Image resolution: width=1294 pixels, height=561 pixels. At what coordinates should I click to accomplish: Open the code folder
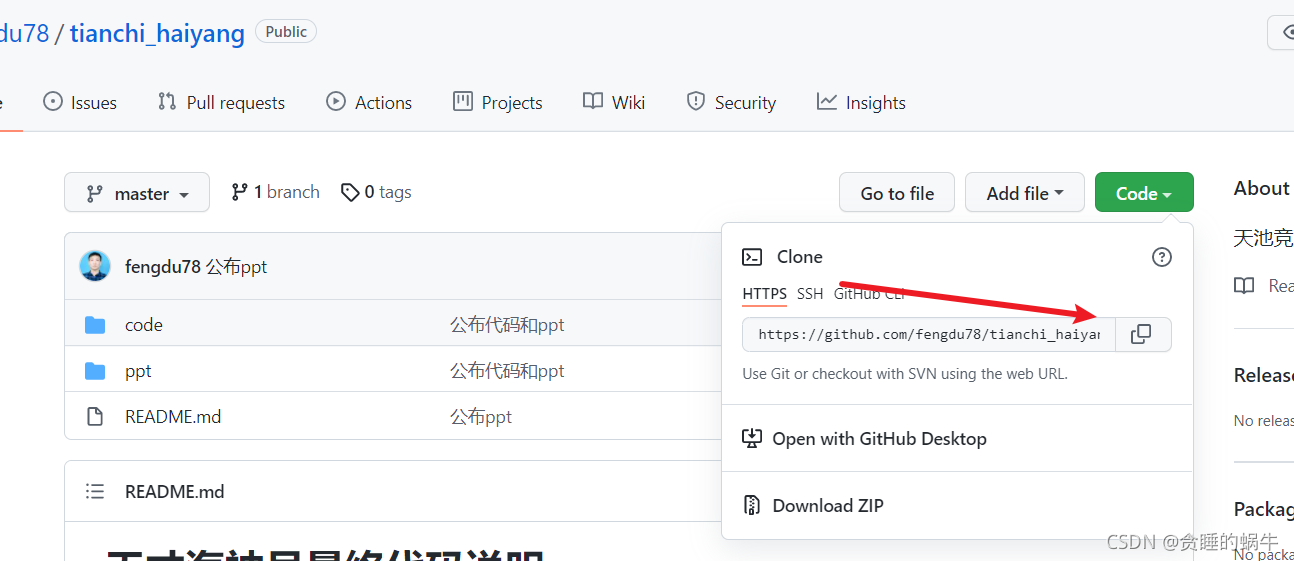click(x=144, y=325)
